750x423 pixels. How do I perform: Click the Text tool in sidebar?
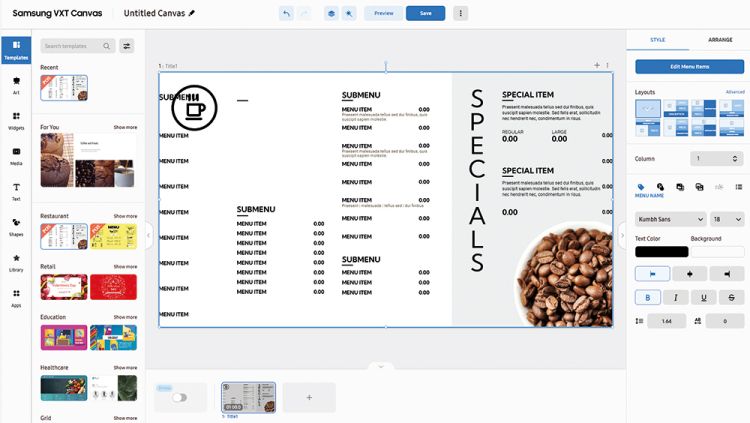click(16, 190)
